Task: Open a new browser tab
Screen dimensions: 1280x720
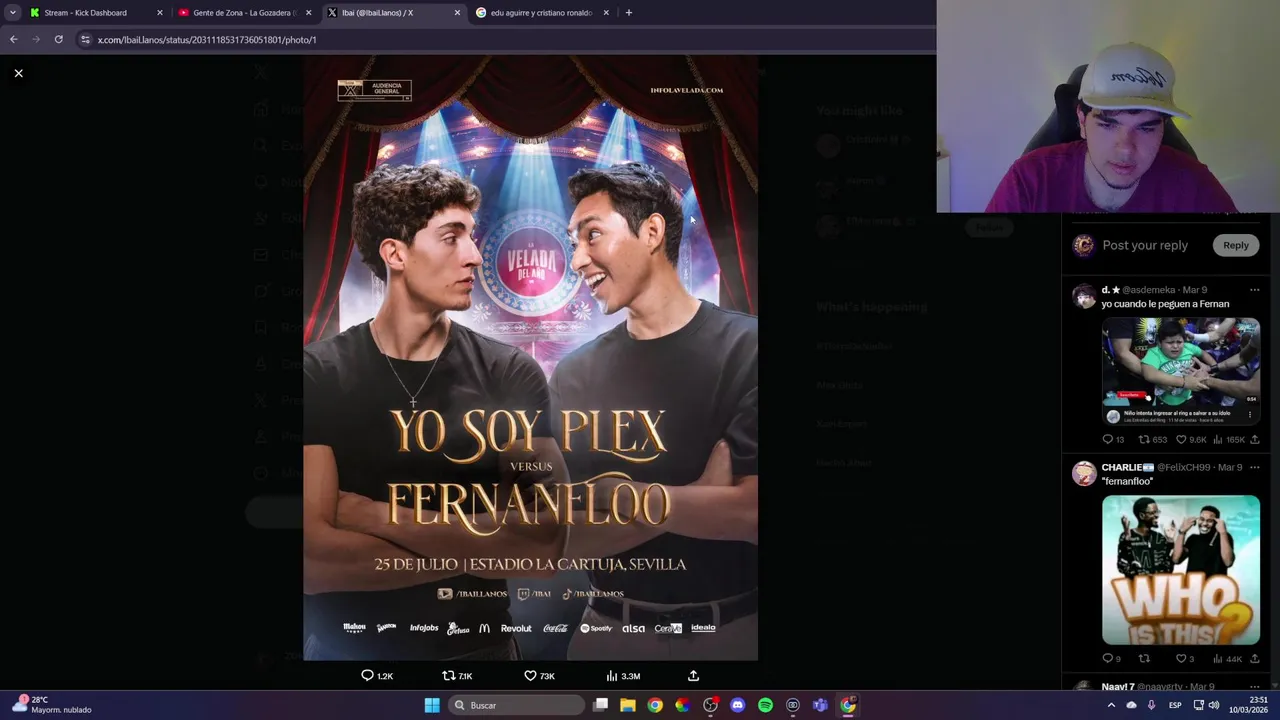Action: pyautogui.click(x=629, y=13)
